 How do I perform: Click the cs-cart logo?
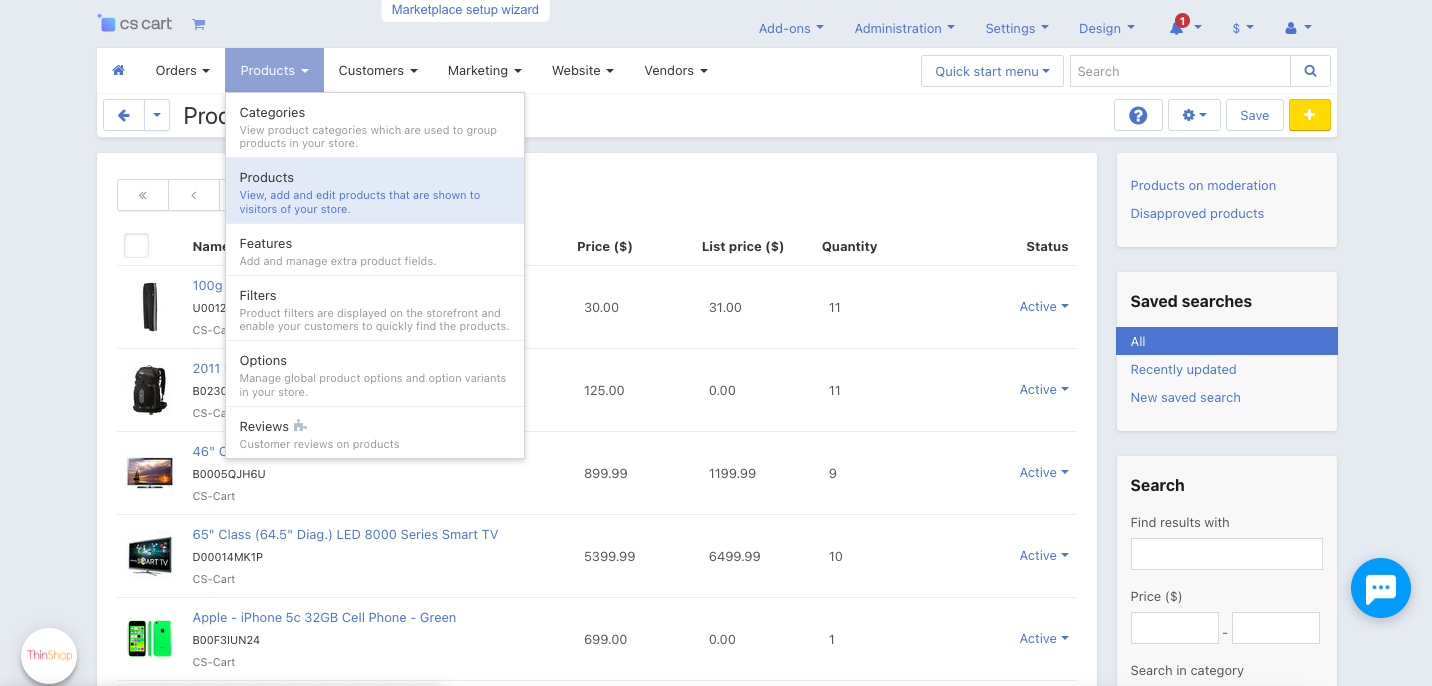134,23
